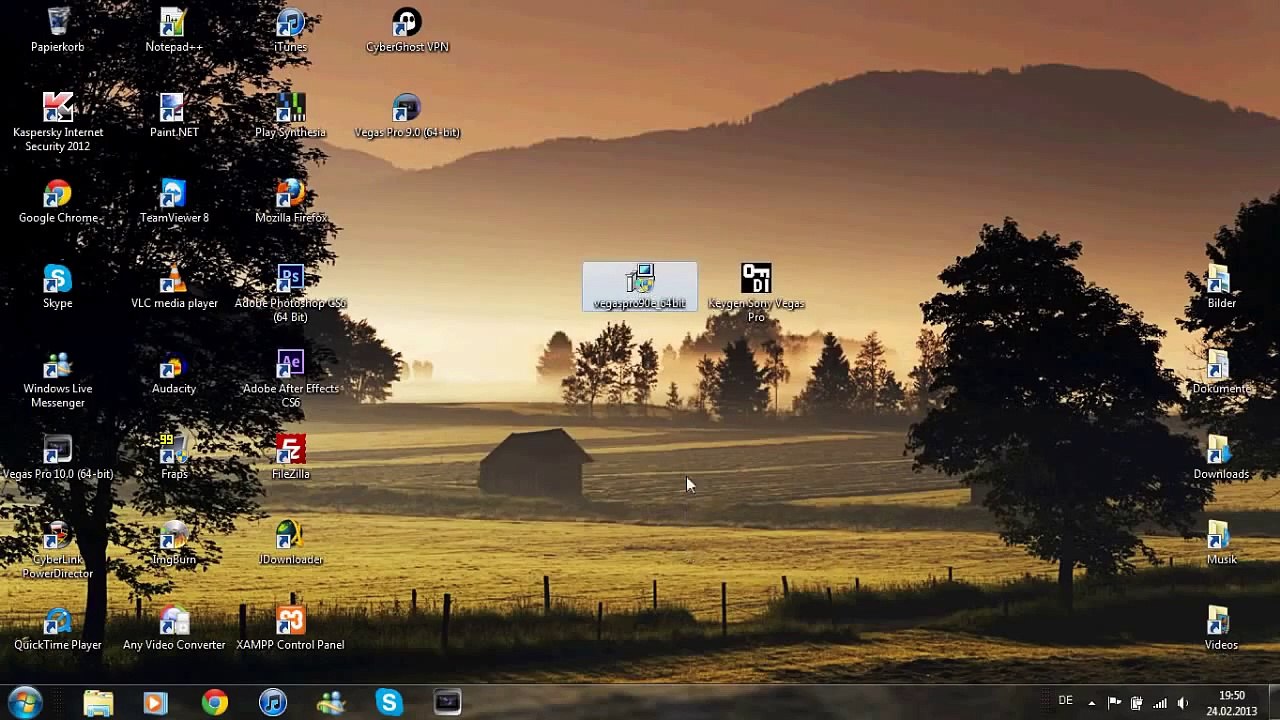Select the Vegas Pro 9.0 (64-bit) shortcut

(407, 115)
